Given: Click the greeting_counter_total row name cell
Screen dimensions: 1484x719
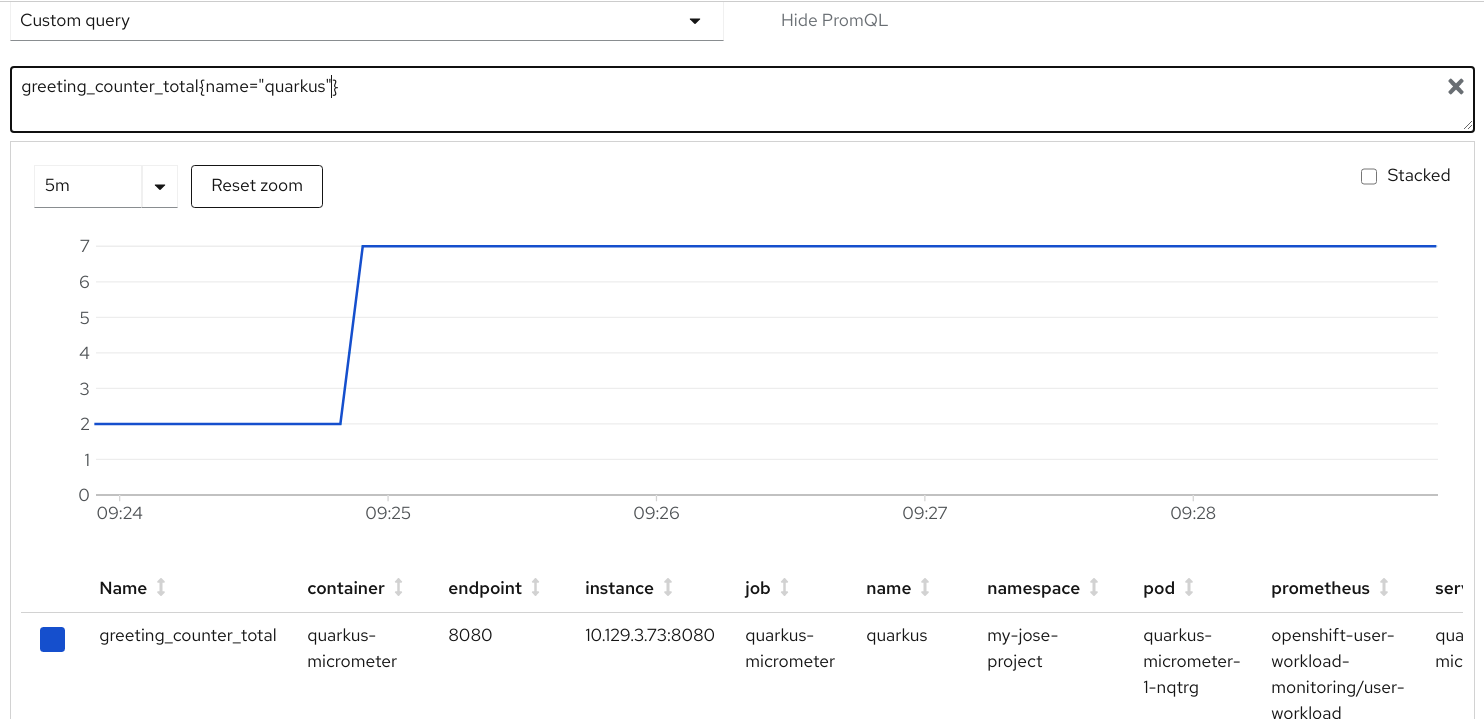Looking at the screenshot, I should [x=188, y=635].
